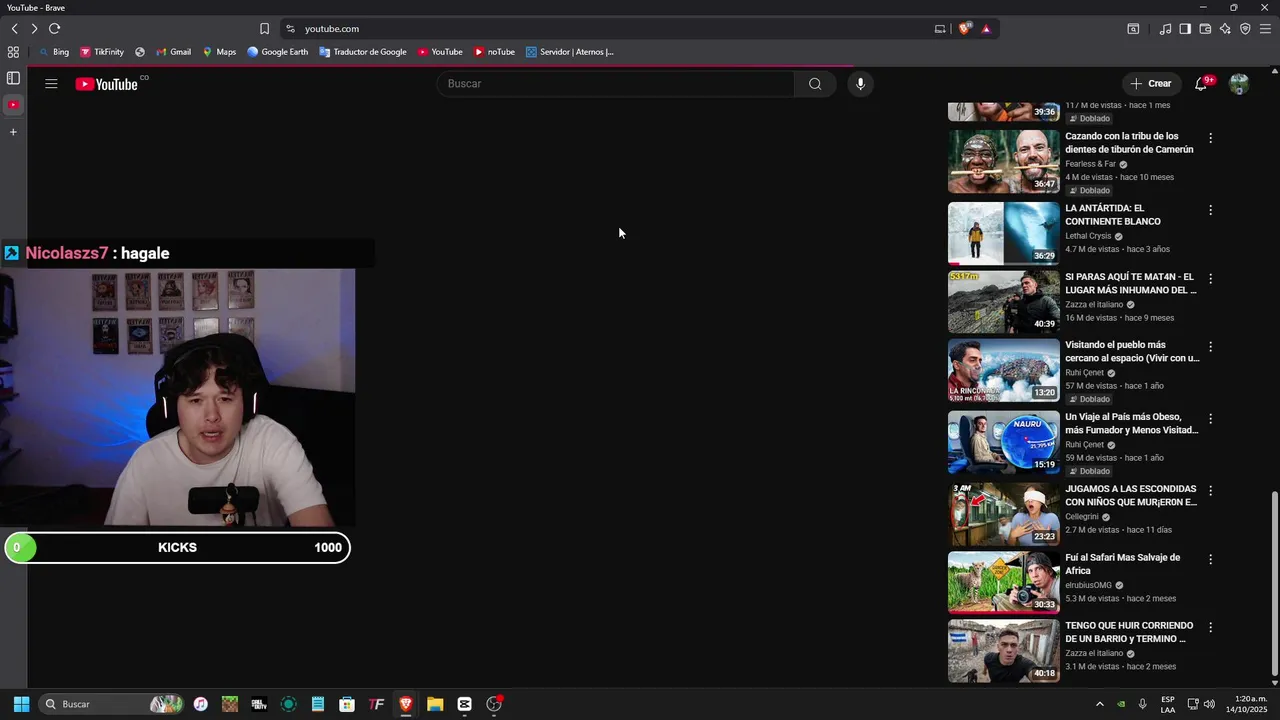Open the CapCut taskbar icon
1280x720 pixels.
(x=464, y=704)
